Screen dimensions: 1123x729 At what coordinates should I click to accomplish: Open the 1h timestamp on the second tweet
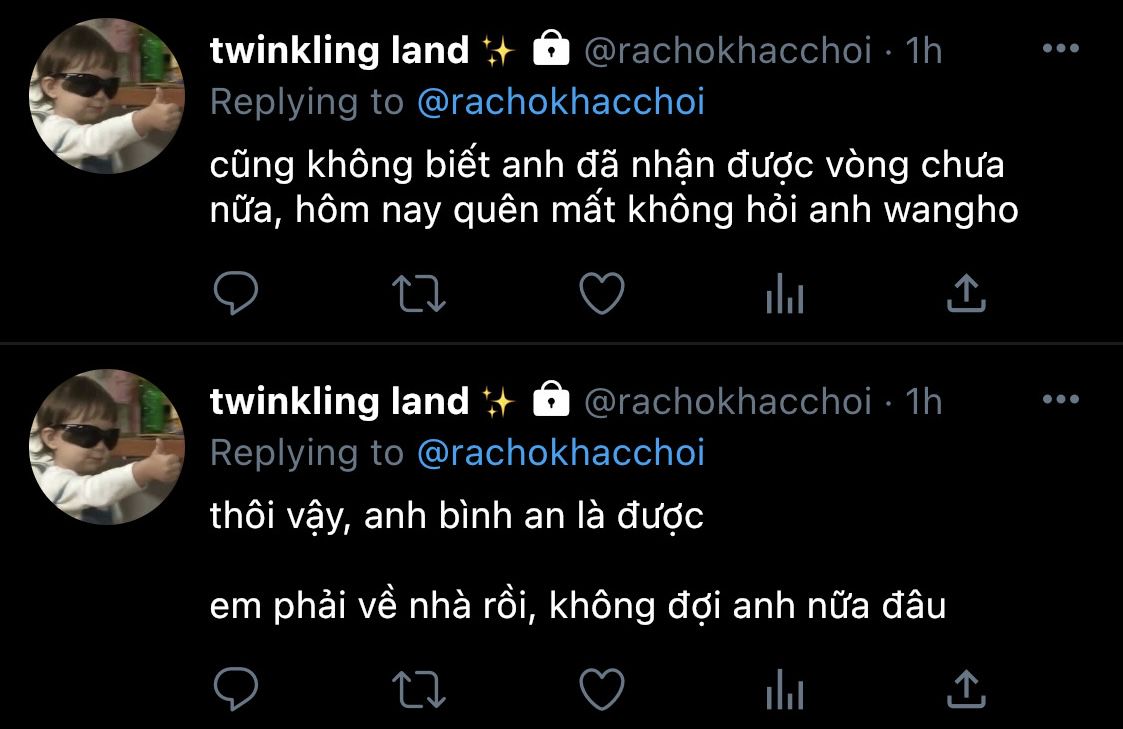coord(924,402)
